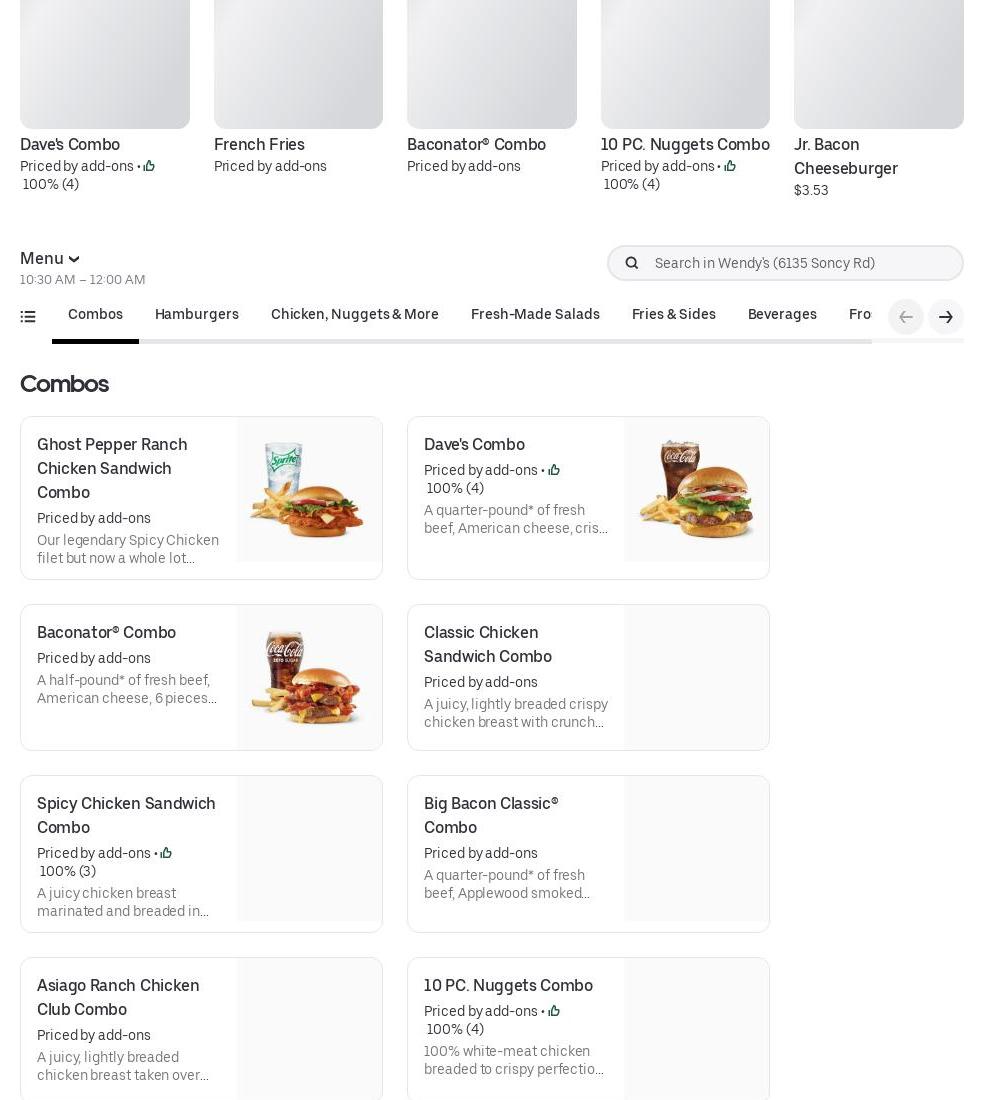Click the left arrow category scroll button

point(906,317)
